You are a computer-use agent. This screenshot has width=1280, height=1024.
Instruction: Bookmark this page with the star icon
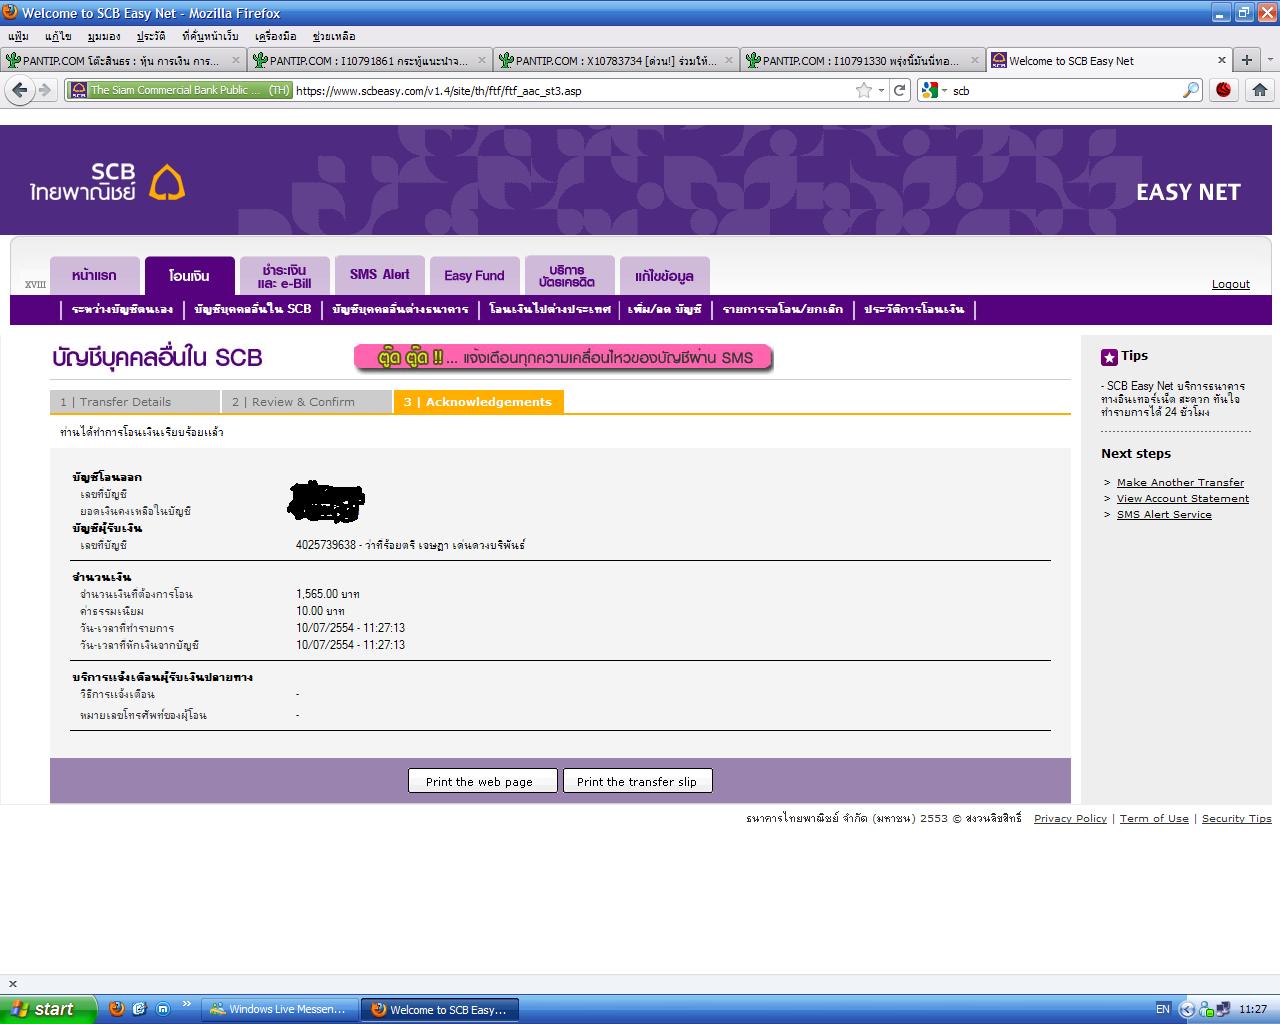point(864,90)
